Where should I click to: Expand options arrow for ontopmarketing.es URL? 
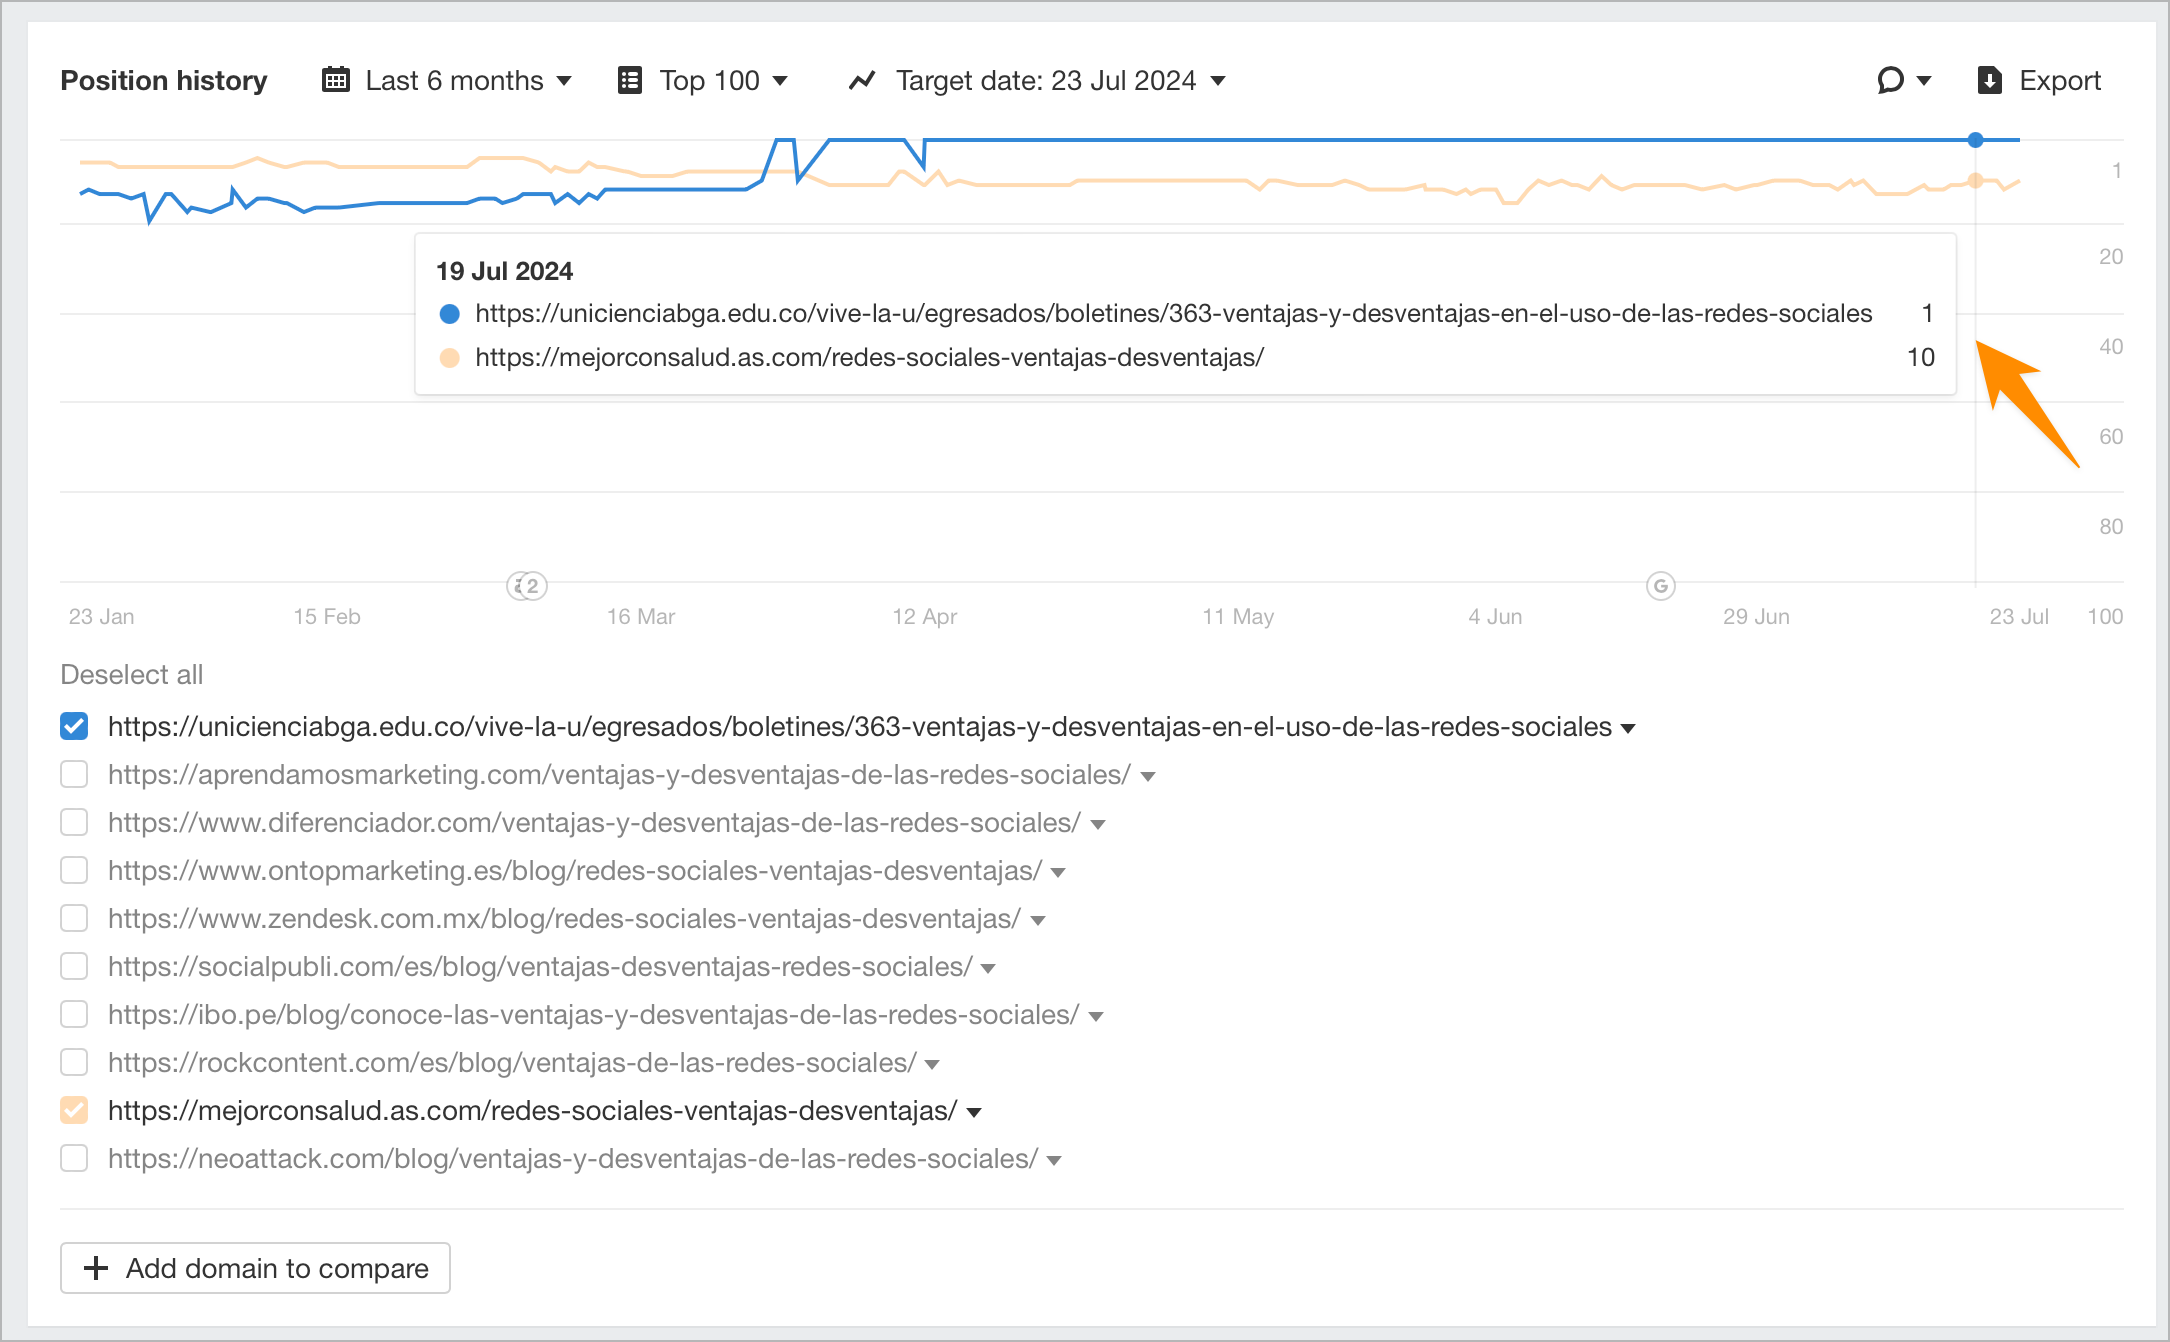pyautogui.click(x=1058, y=873)
